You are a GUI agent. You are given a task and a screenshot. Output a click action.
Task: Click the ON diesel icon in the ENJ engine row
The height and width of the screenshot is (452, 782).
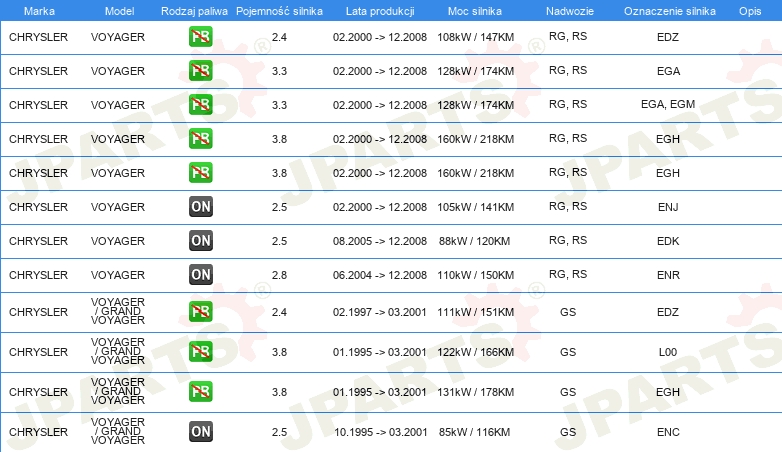click(200, 207)
